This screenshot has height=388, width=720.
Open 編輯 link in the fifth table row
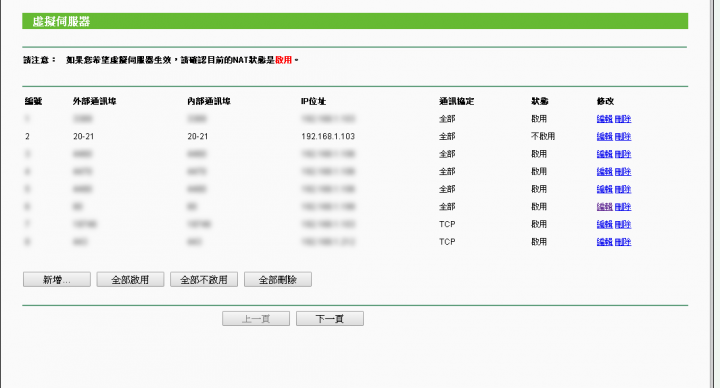[x=604, y=189]
